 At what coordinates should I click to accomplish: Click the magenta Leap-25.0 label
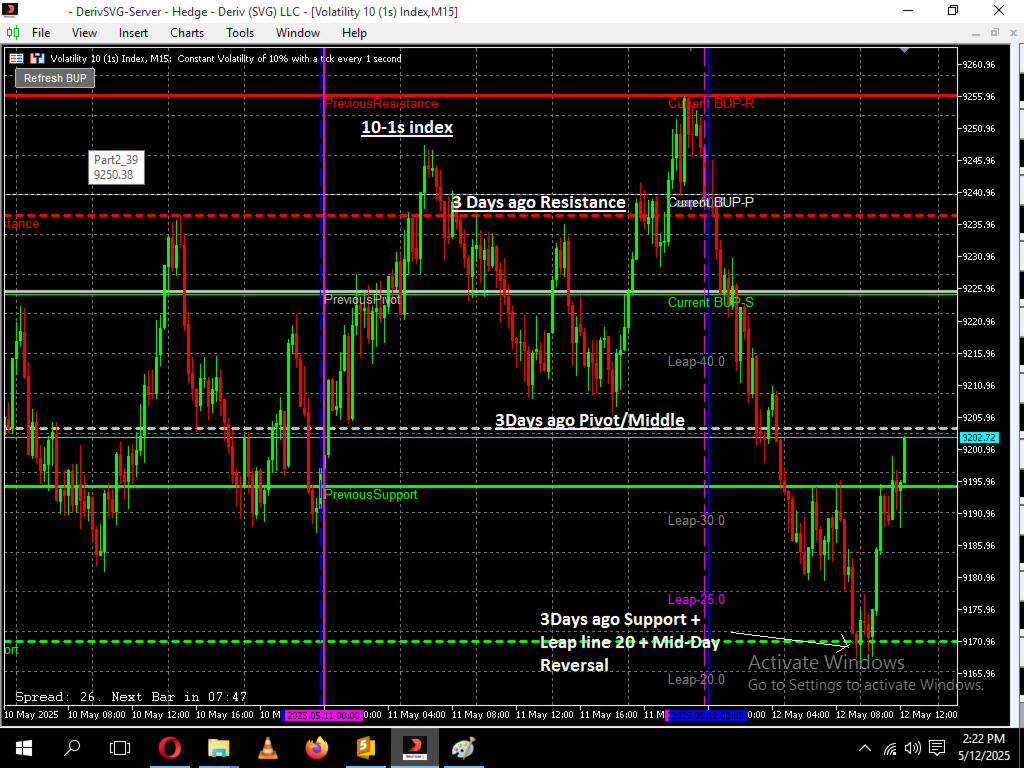[x=696, y=600]
